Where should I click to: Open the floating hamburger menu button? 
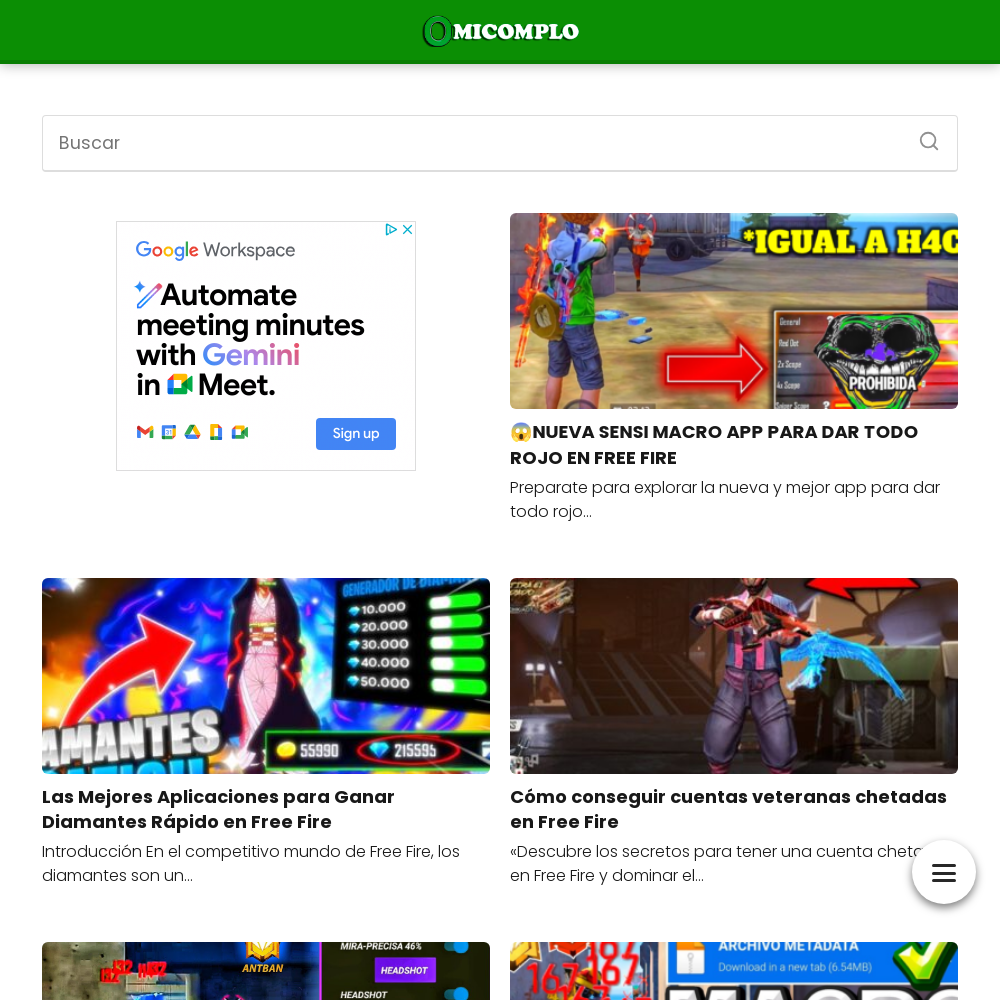click(943, 872)
